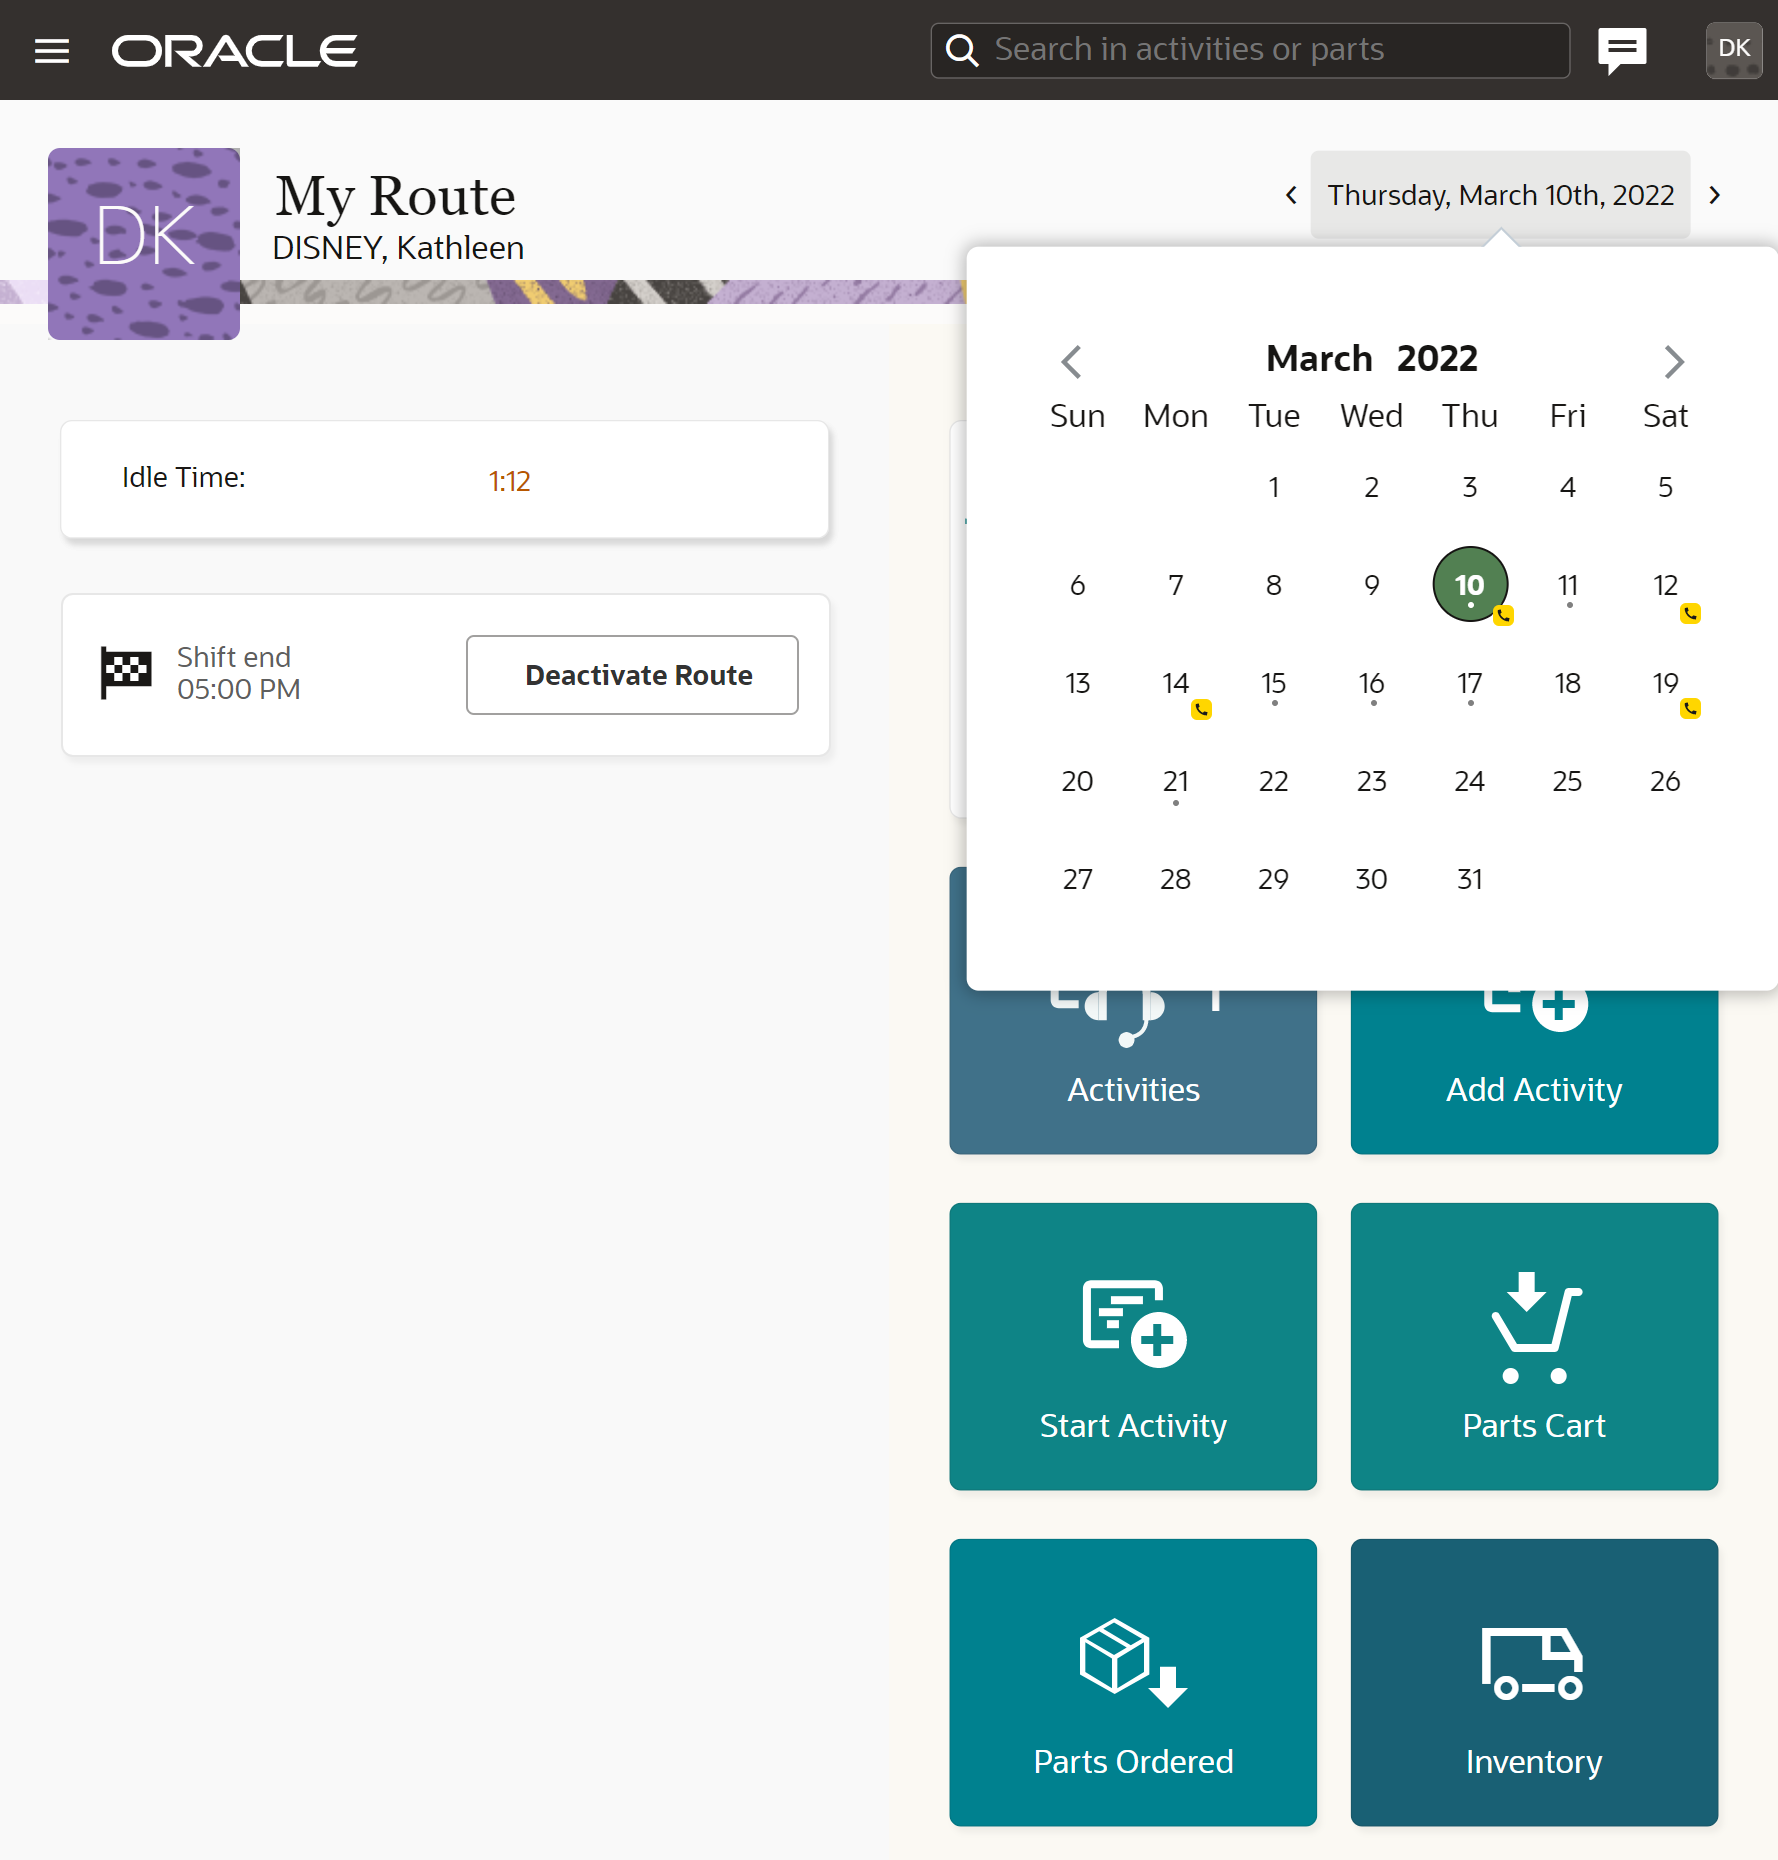
Task: Open the hamburger navigation menu
Action: tap(51, 49)
